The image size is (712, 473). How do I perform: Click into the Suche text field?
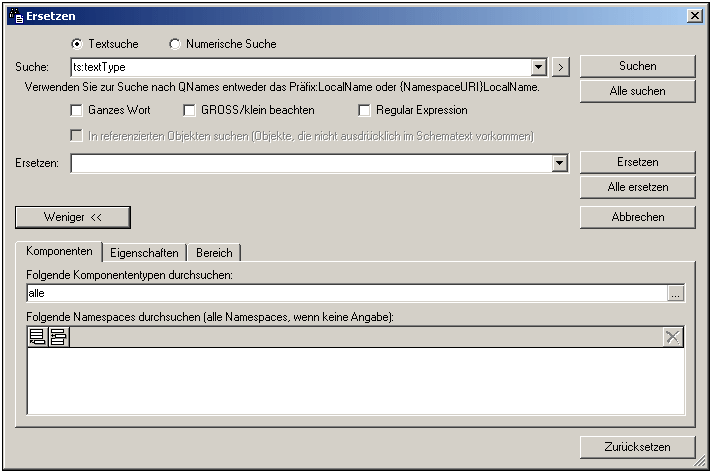coord(301,67)
